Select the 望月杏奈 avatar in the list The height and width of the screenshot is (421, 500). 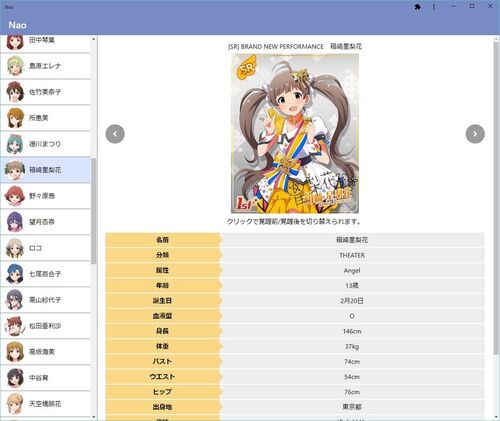coord(15,222)
